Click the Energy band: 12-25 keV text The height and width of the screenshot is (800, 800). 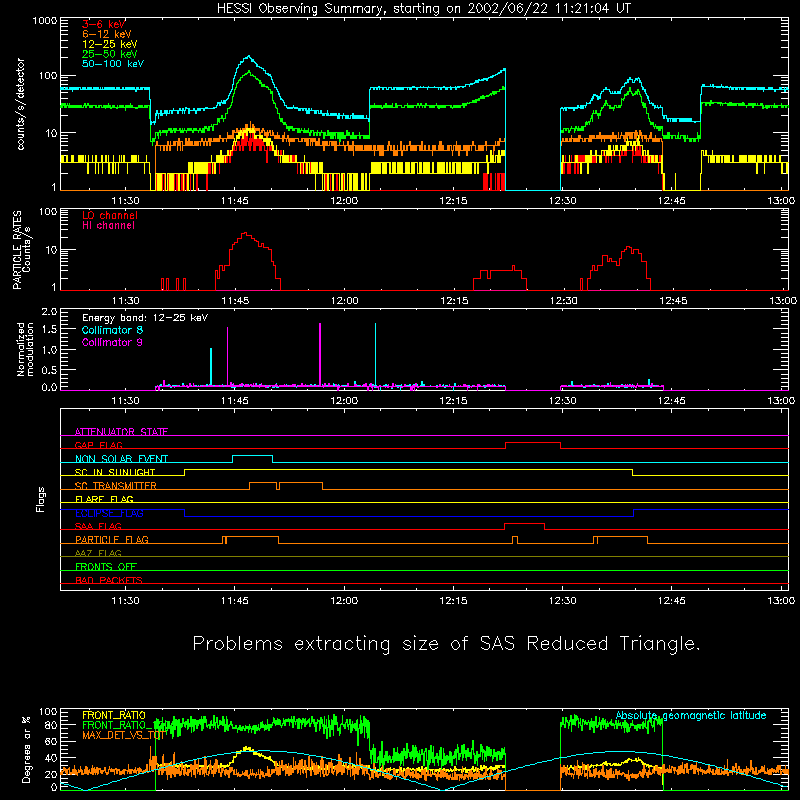[x=145, y=318]
